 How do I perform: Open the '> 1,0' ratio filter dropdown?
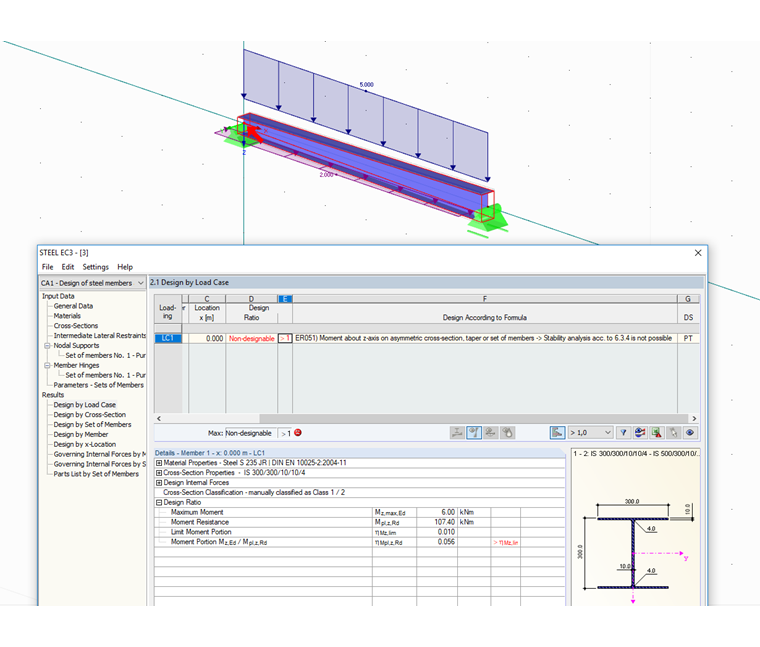coord(590,432)
